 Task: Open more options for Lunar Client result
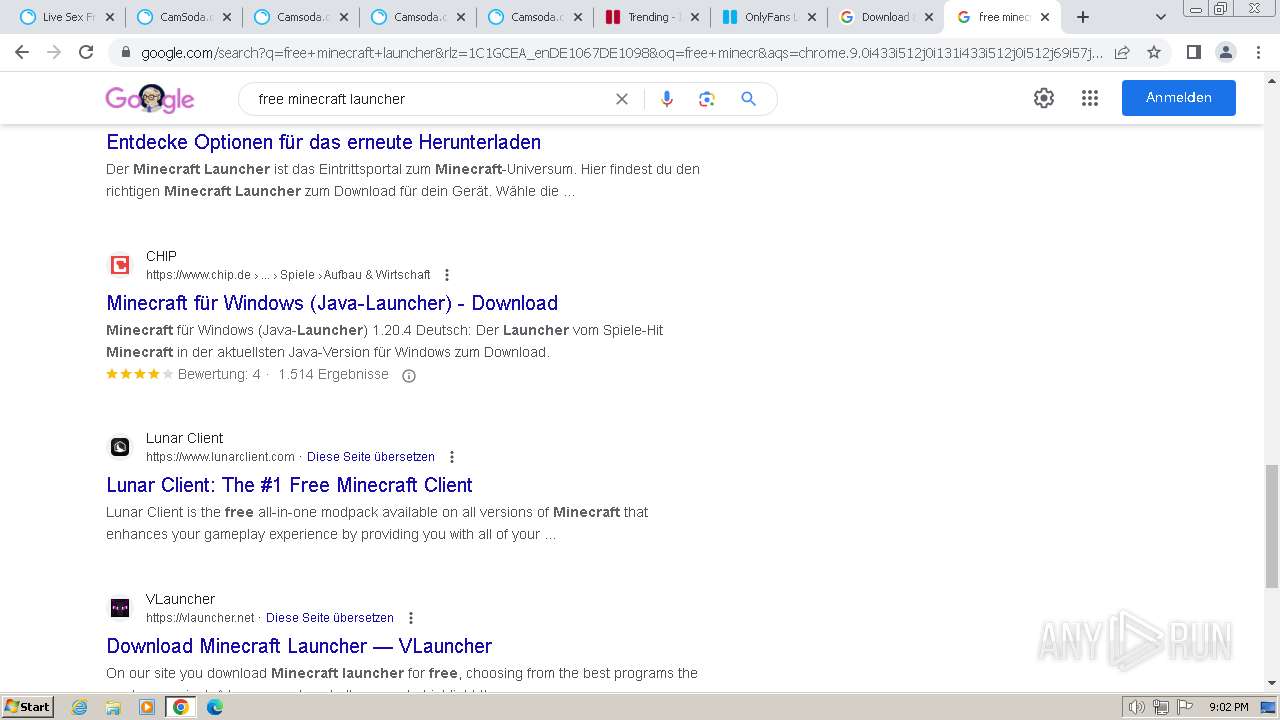(452, 457)
